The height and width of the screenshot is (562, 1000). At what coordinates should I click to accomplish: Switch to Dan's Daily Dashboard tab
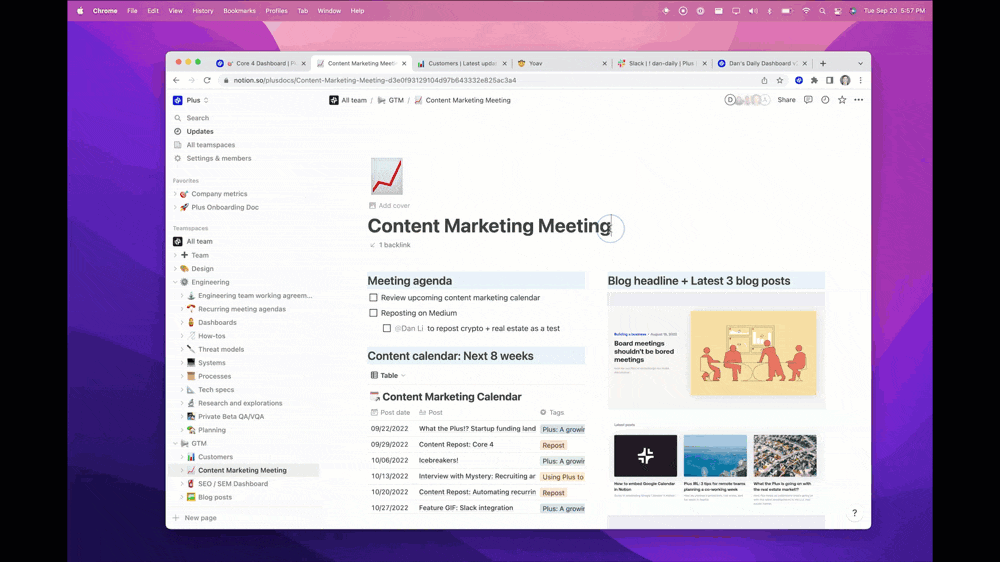pos(762,63)
